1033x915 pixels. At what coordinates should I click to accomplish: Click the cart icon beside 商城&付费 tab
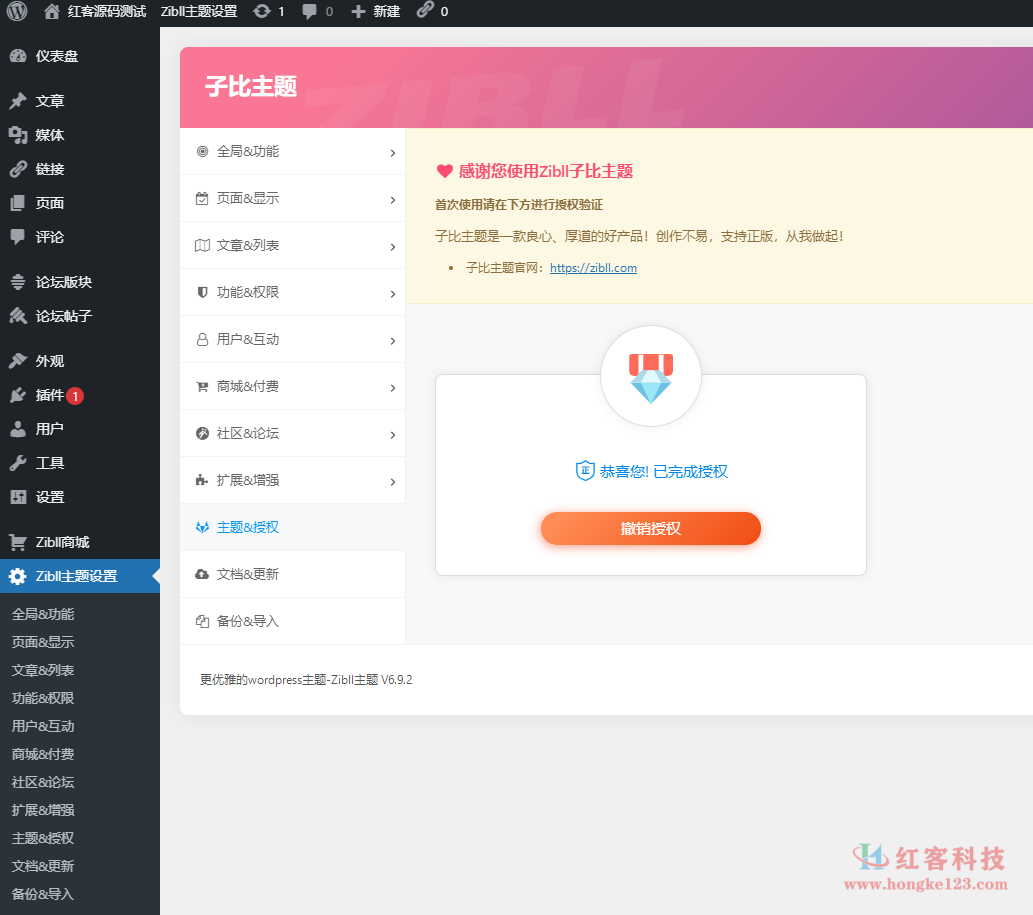[202, 387]
